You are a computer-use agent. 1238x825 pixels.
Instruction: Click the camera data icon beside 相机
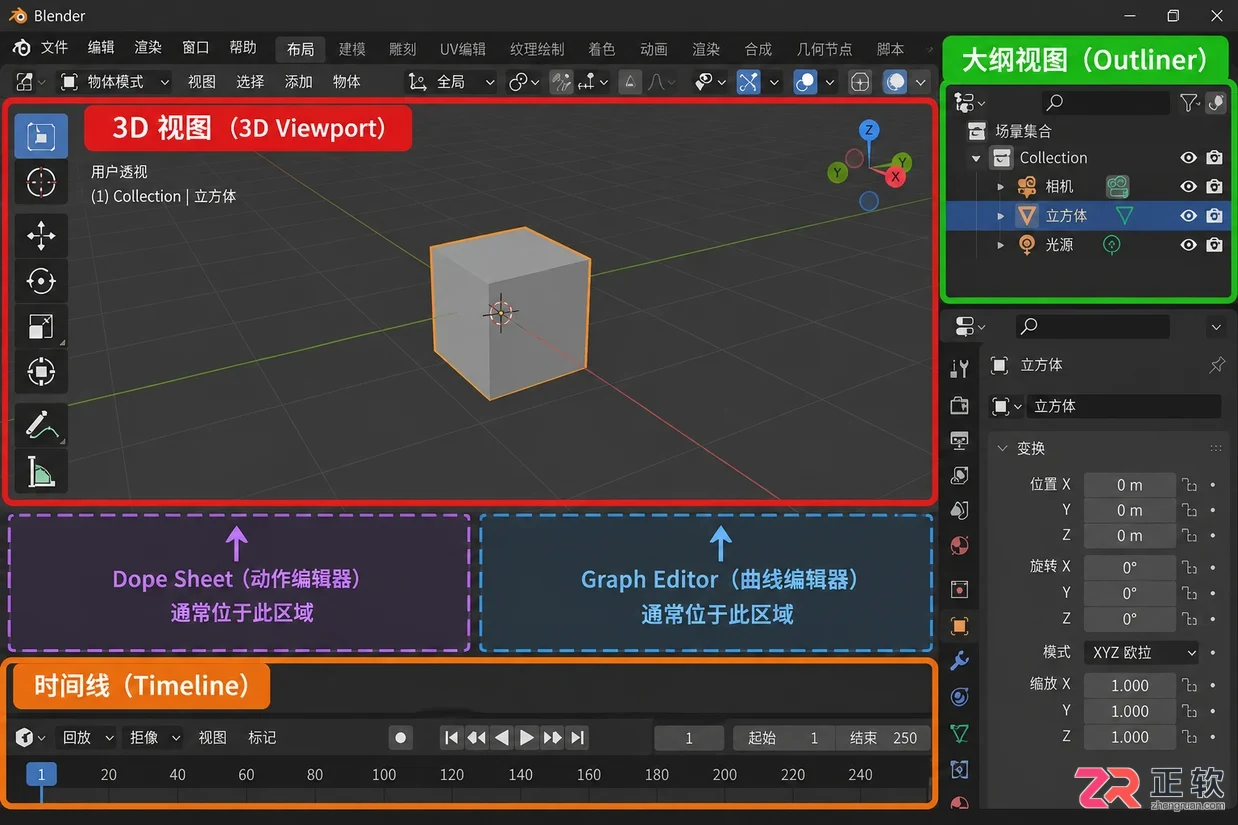[1117, 186]
